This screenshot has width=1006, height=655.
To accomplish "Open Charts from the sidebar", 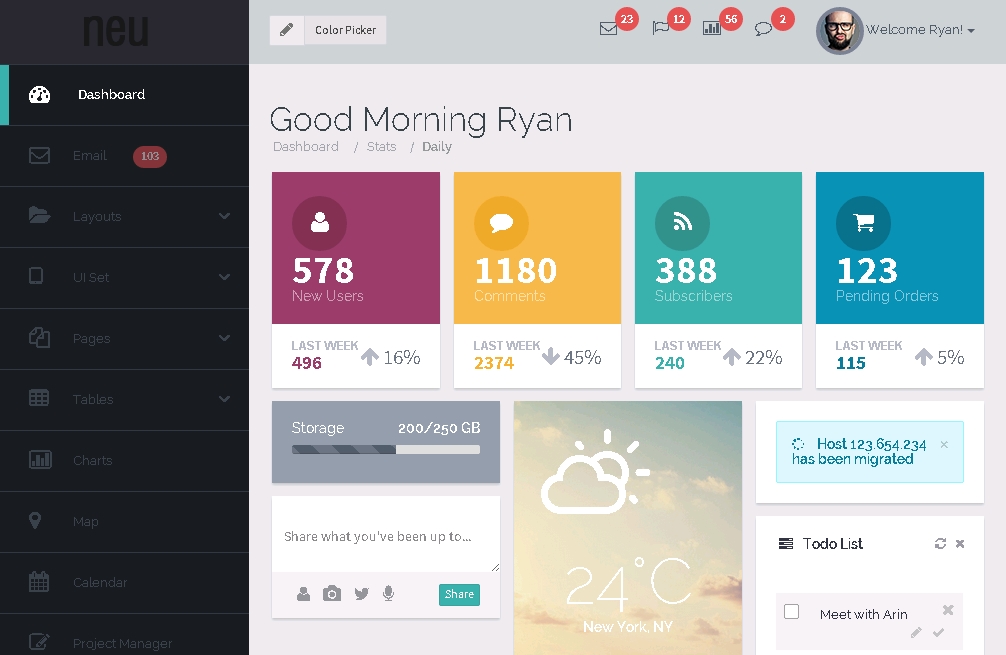I will [x=92, y=460].
